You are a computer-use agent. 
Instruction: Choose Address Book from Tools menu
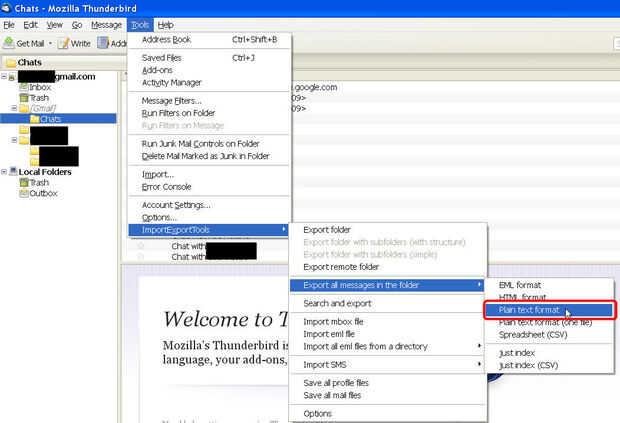[x=210, y=40]
